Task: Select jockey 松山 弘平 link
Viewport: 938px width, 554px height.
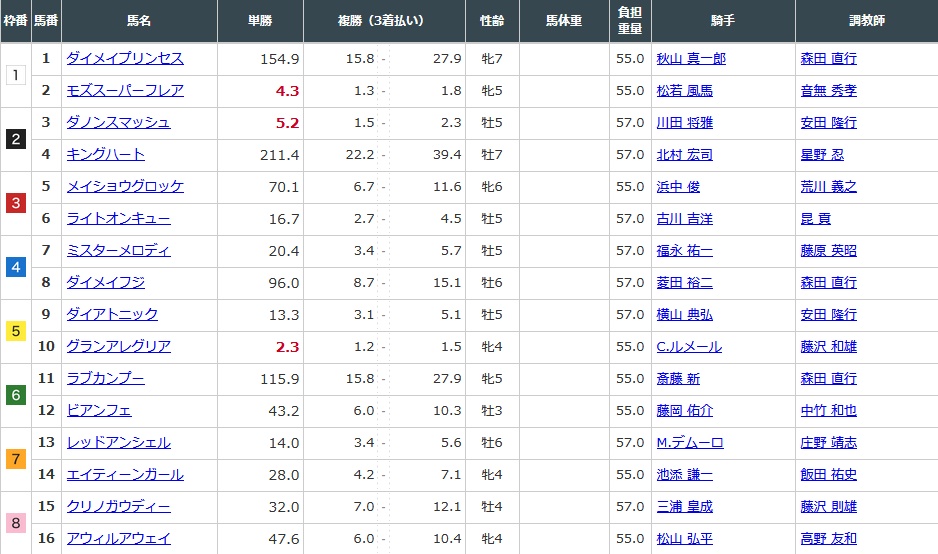Action: 684,539
